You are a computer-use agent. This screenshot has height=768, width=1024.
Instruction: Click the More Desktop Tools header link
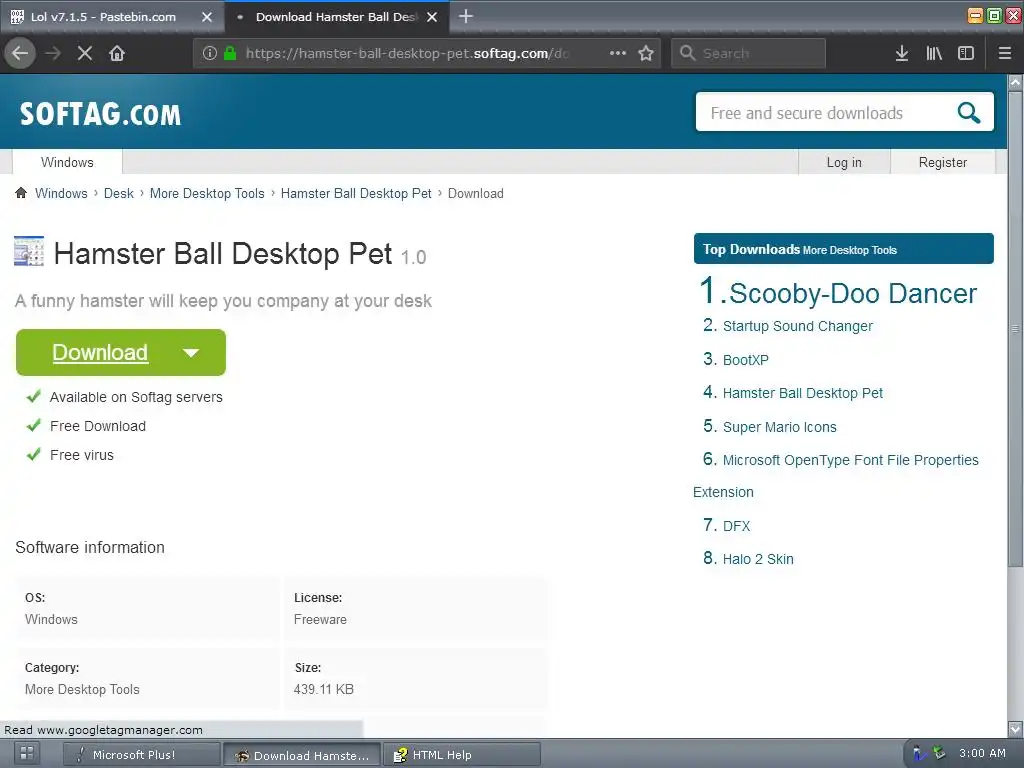pos(850,250)
